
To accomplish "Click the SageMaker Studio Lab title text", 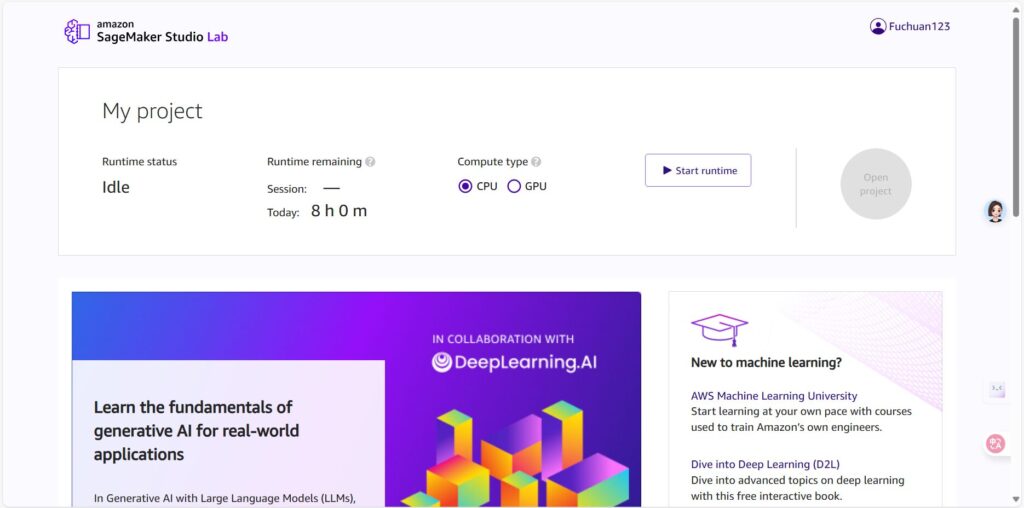I will 163,37.
